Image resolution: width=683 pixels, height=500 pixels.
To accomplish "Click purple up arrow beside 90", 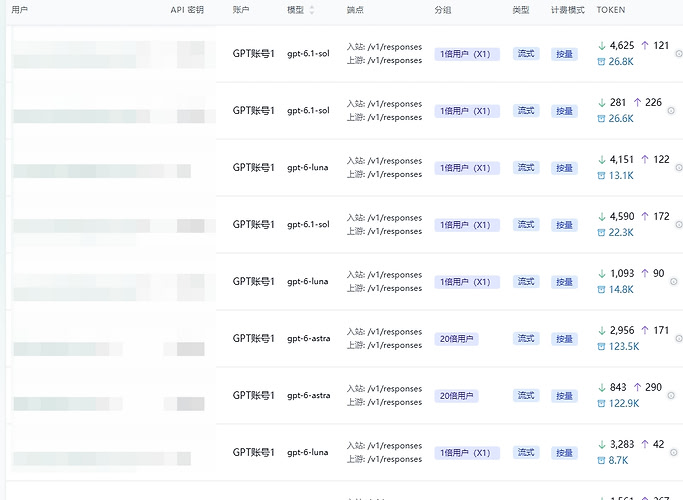I will coord(645,273).
